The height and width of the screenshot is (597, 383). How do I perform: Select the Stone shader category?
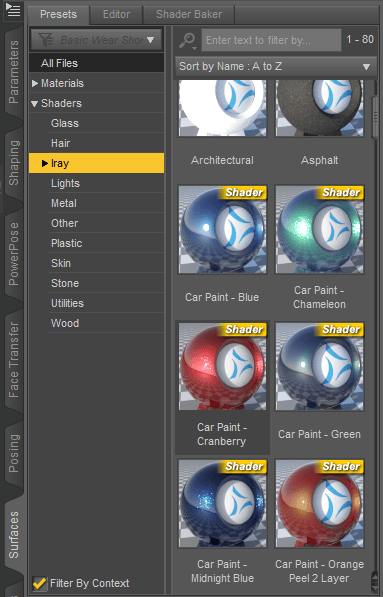(107, 283)
